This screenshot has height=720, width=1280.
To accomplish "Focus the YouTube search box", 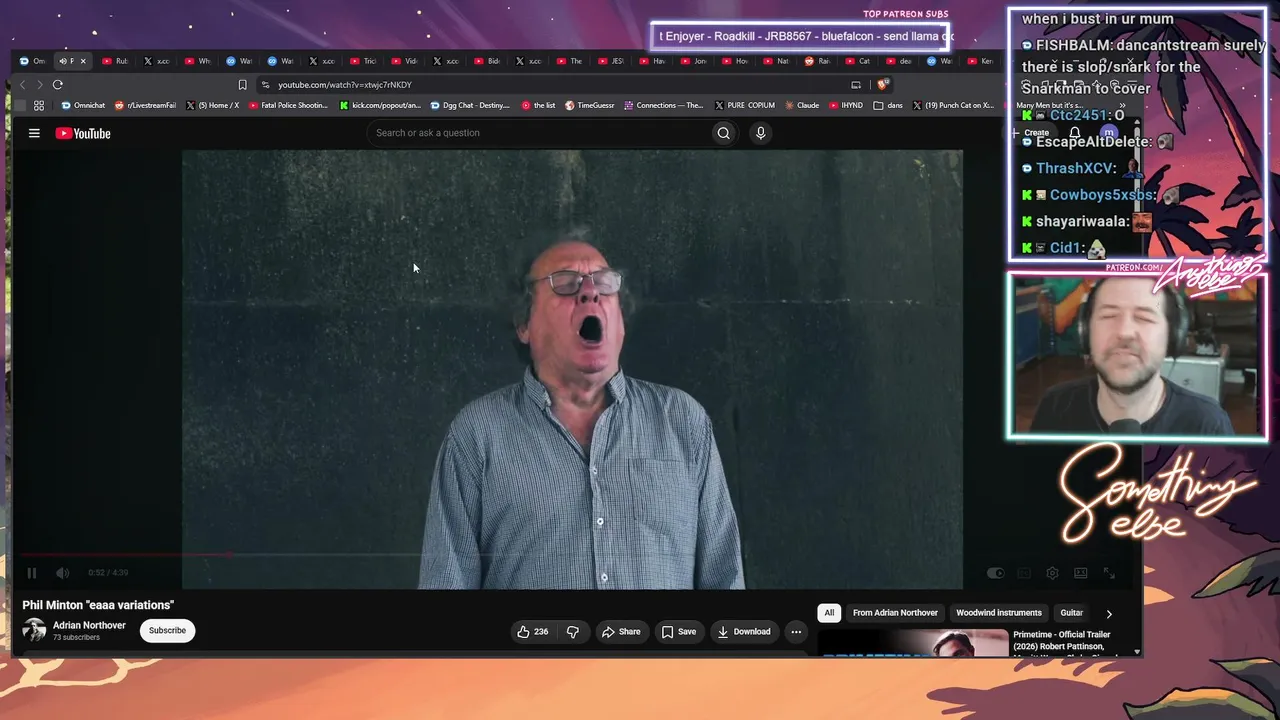I will pyautogui.click(x=538, y=133).
